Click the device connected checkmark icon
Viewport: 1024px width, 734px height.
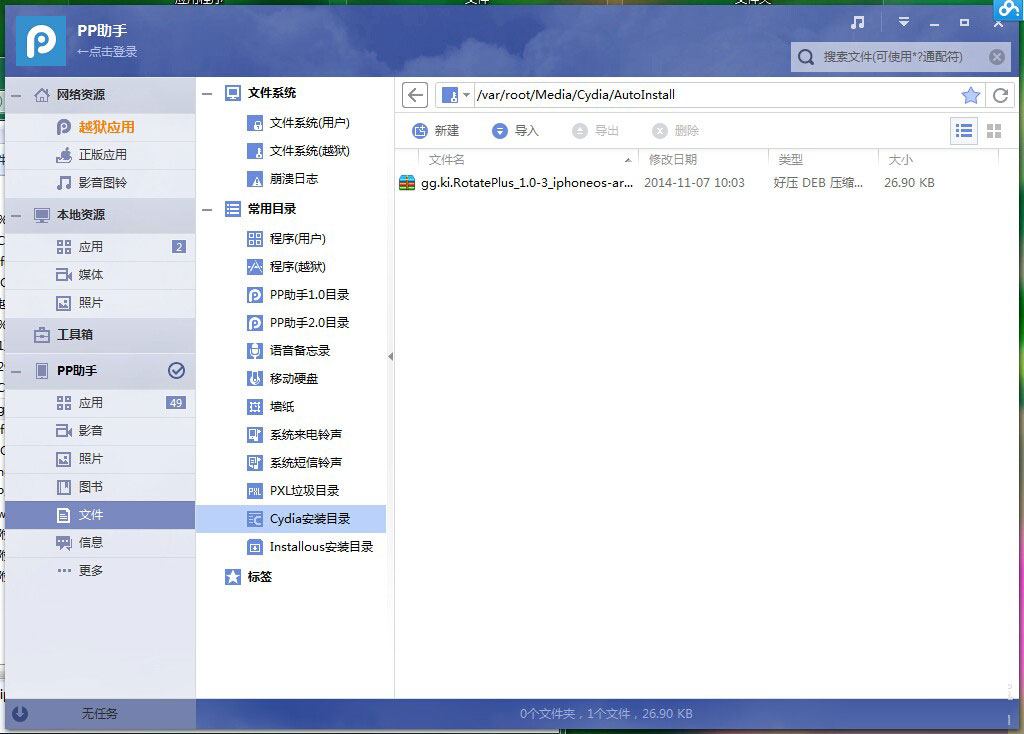pos(176,371)
